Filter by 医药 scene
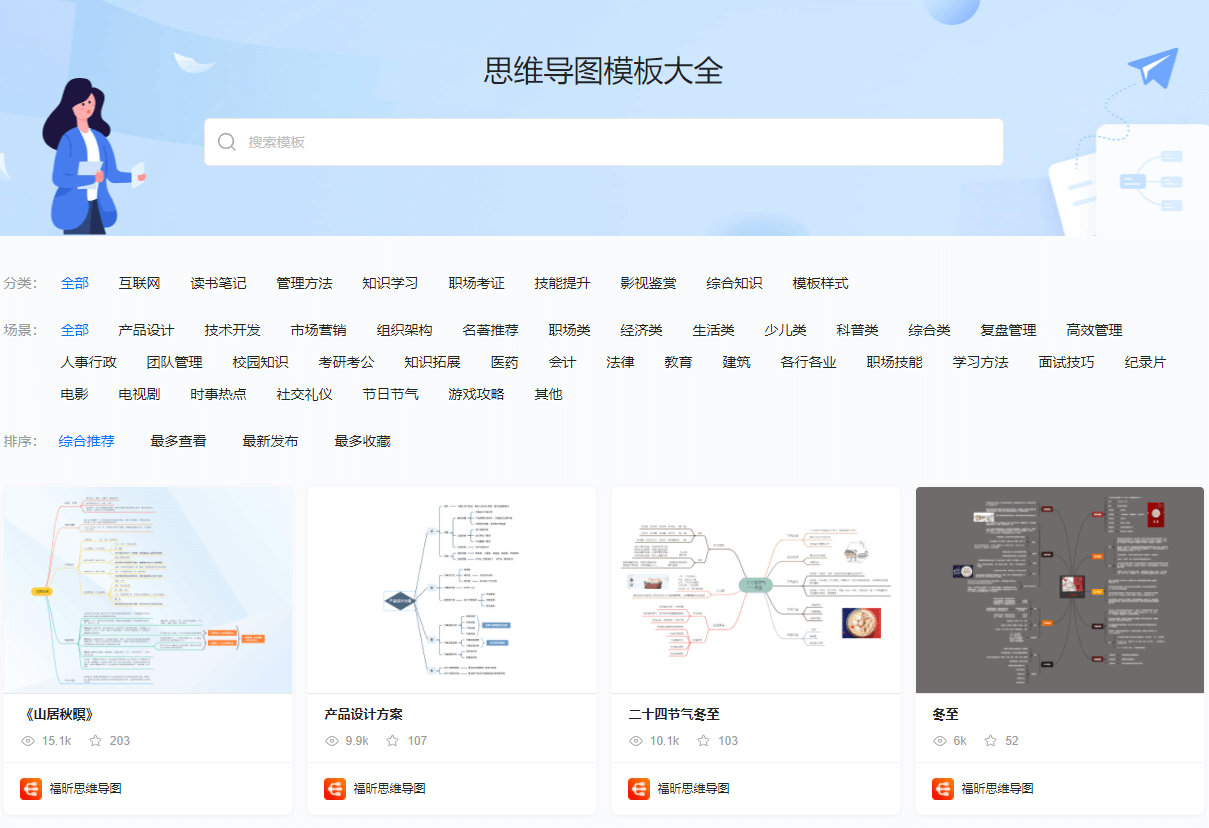 (x=504, y=362)
